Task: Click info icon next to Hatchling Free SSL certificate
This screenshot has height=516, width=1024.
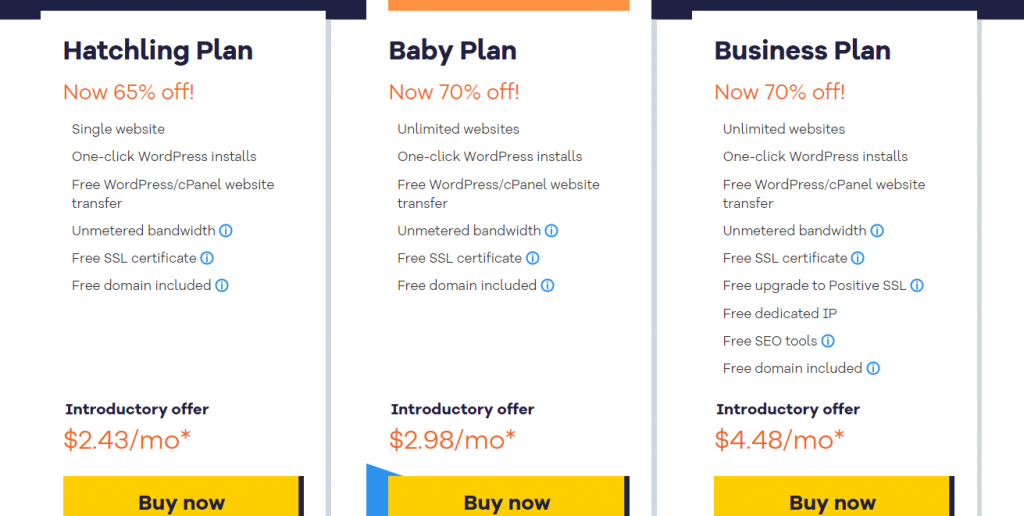Action: point(207,258)
